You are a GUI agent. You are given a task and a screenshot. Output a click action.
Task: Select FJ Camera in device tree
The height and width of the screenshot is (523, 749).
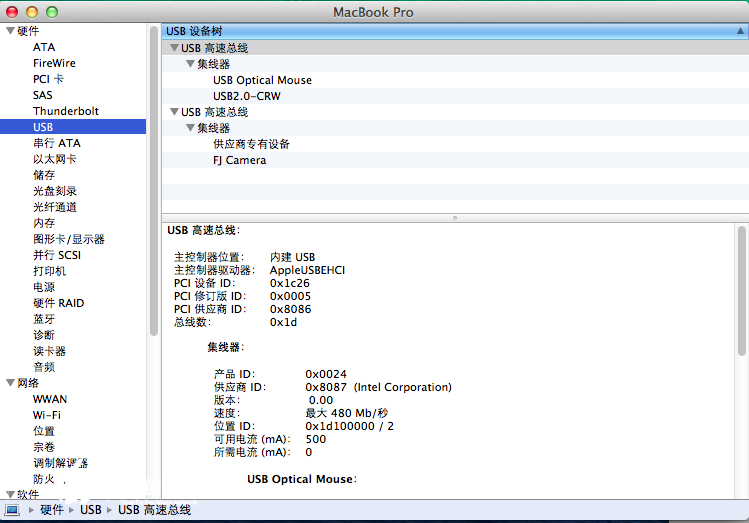pyautogui.click(x=239, y=160)
